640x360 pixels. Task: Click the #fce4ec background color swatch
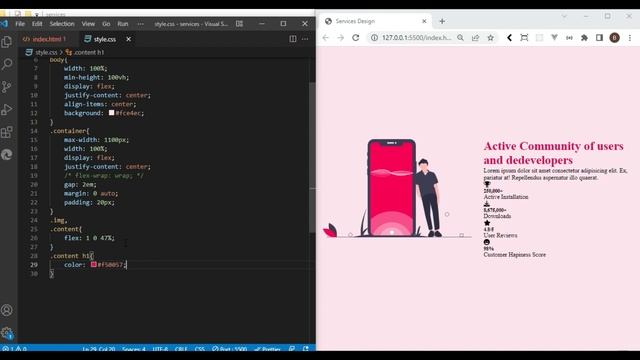click(x=111, y=113)
